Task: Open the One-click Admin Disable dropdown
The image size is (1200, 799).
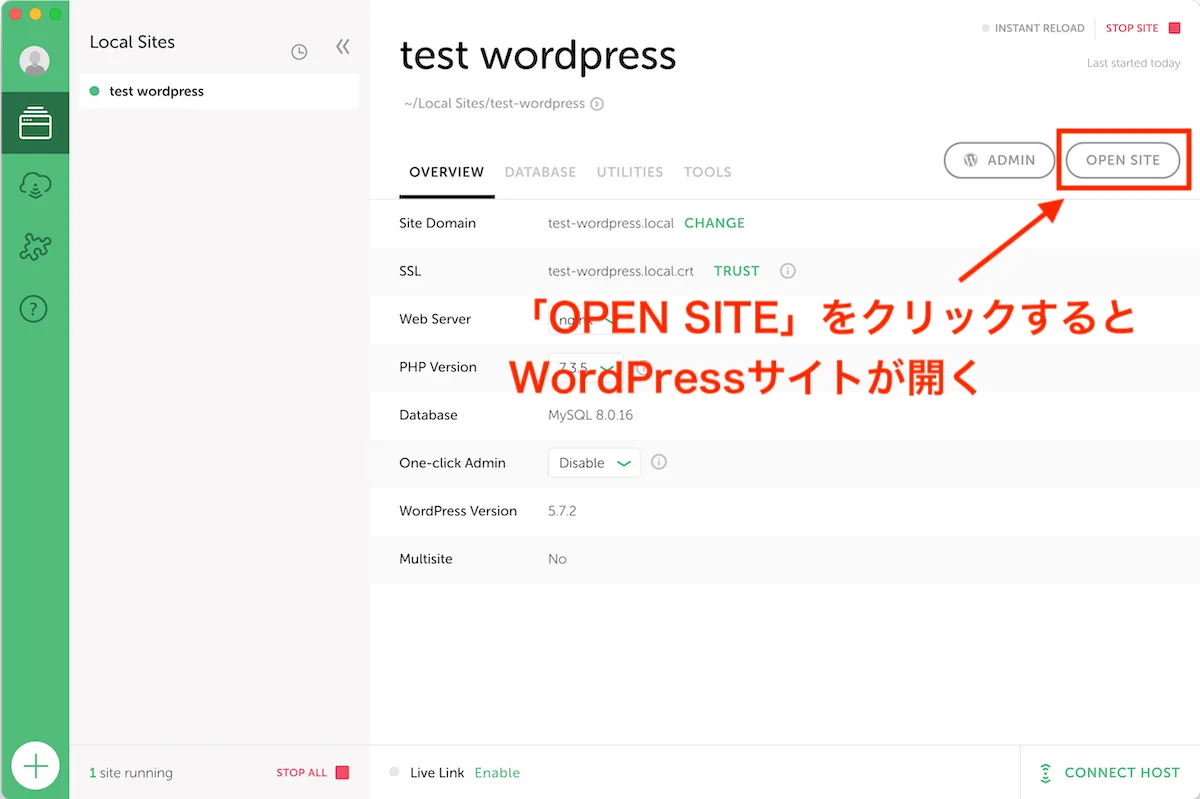Action: 594,463
